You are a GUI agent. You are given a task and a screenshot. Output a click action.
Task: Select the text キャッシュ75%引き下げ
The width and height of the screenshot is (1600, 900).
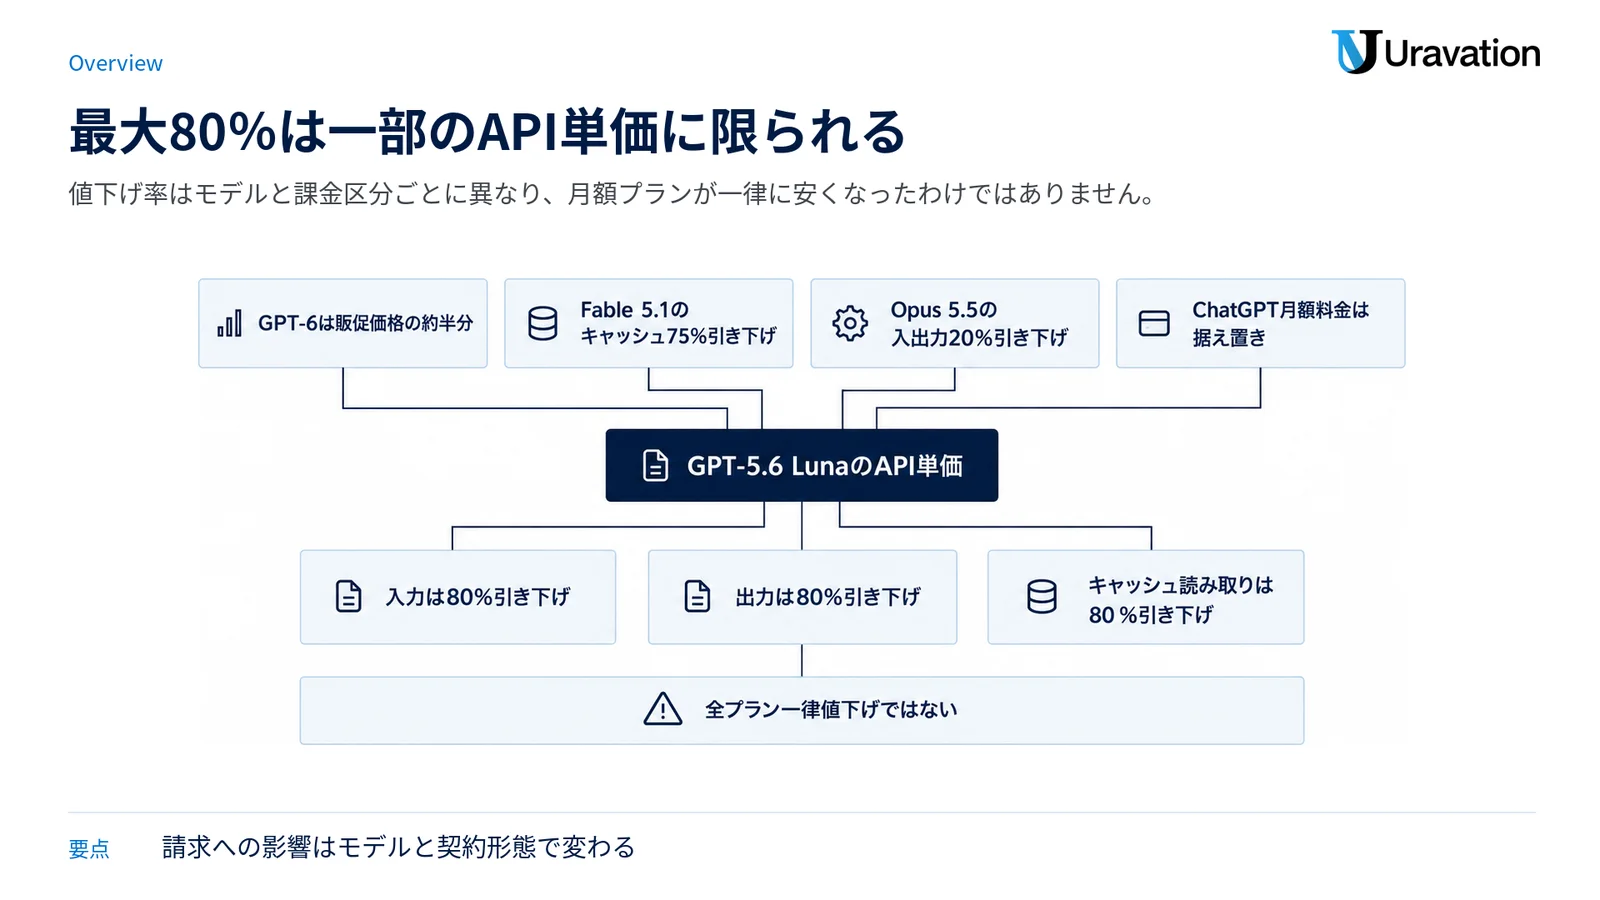click(678, 337)
